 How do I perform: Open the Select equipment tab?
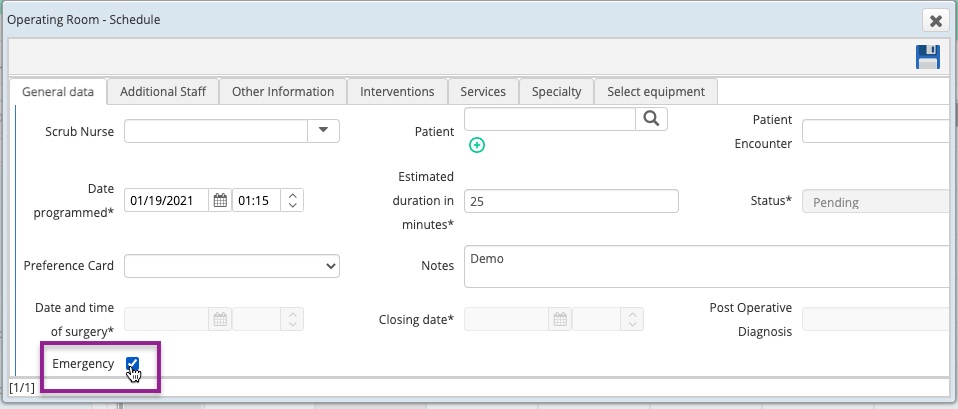(x=656, y=92)
